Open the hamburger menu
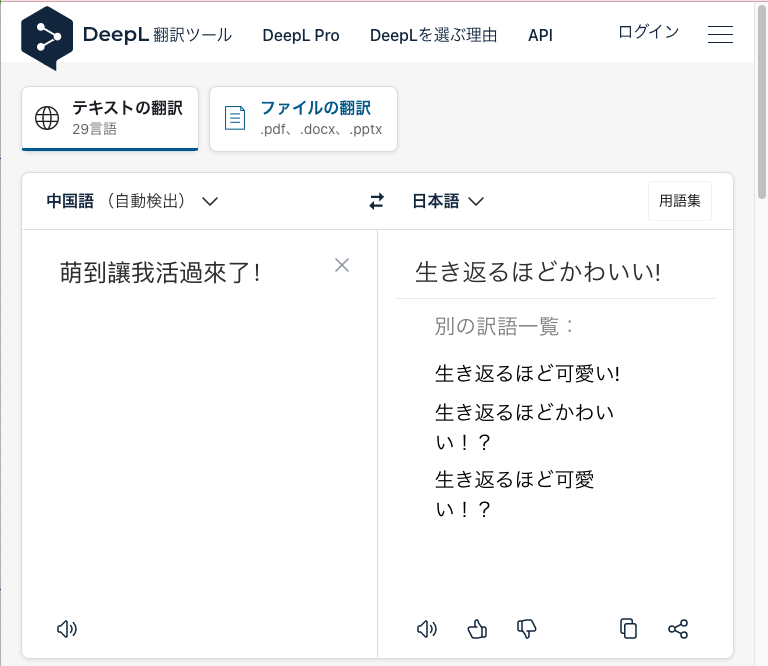Image resolution: width=768 pixels, height=666 pixels. [x=720, y=34]
